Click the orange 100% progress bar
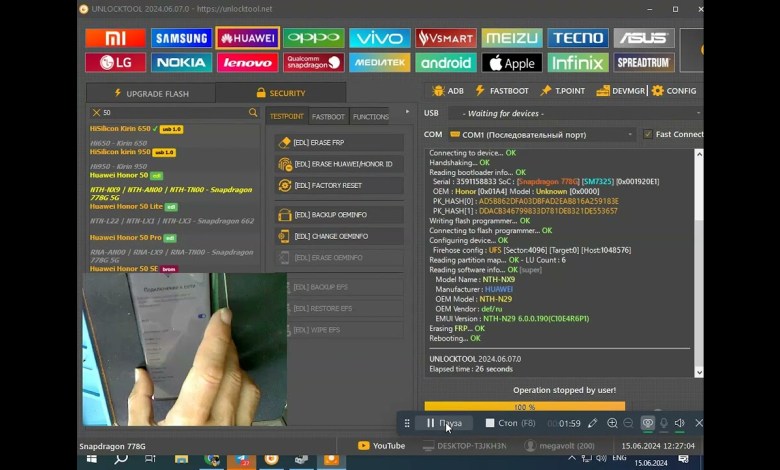780x470 pixels. point(524,407)
